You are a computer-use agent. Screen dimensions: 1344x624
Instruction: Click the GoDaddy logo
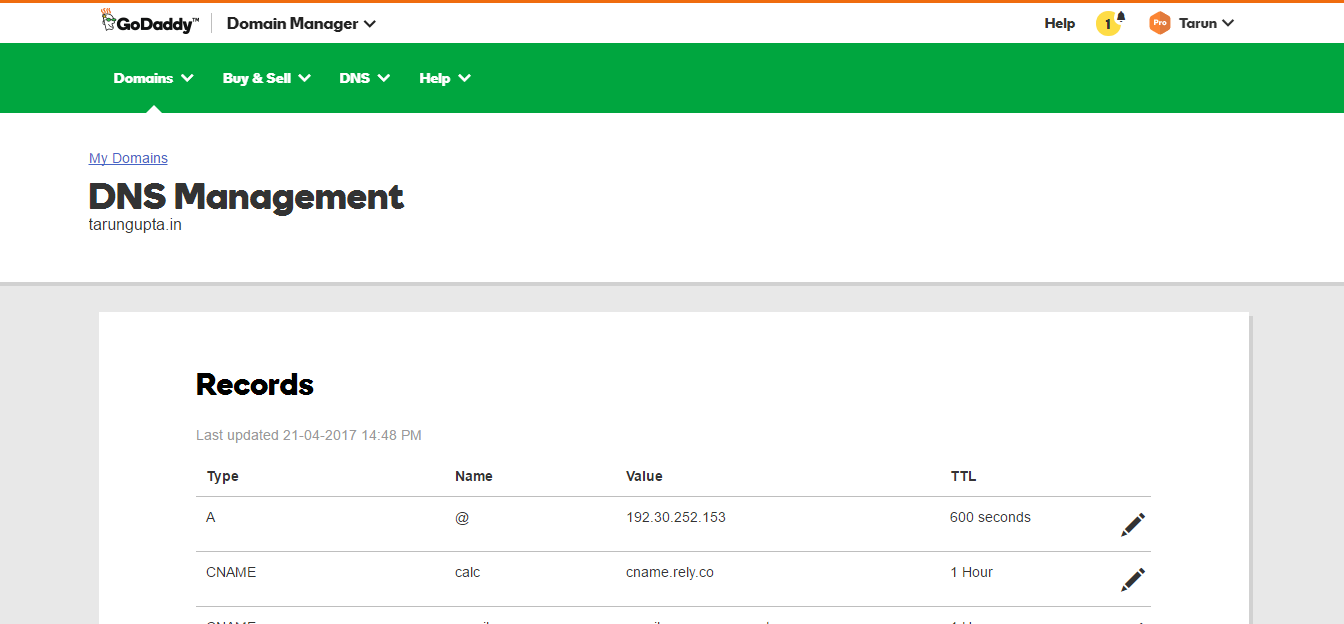[x=150, y=23]
